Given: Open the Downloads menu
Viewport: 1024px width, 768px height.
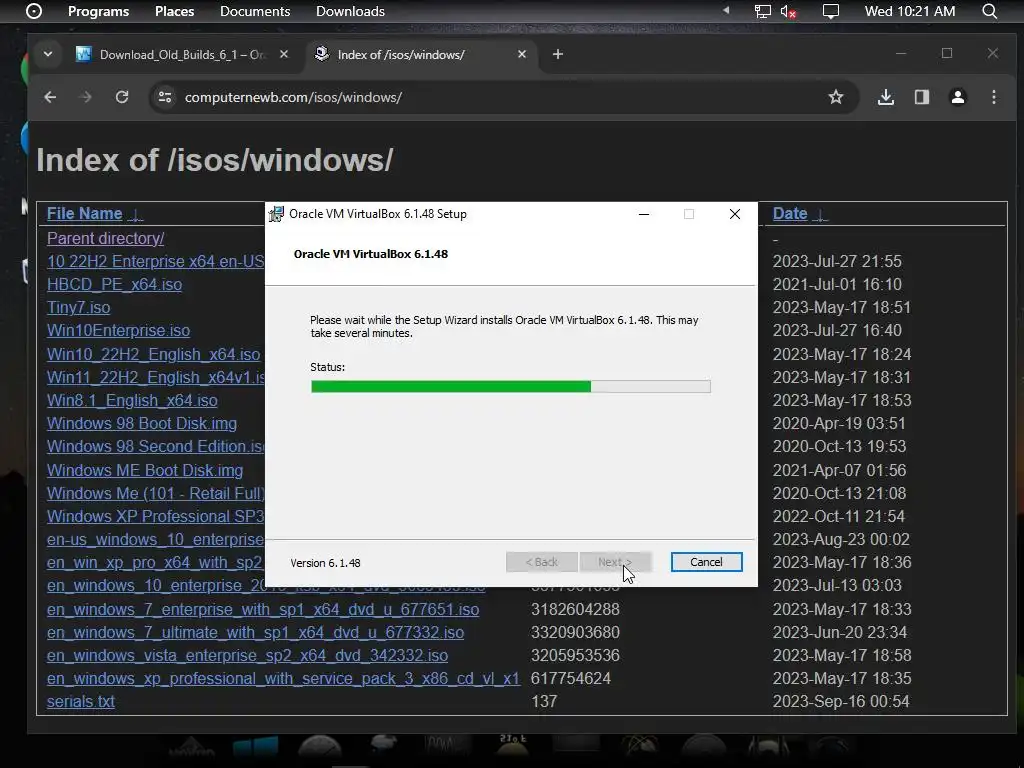Looking at the screenshot, I should pos(350,11).
